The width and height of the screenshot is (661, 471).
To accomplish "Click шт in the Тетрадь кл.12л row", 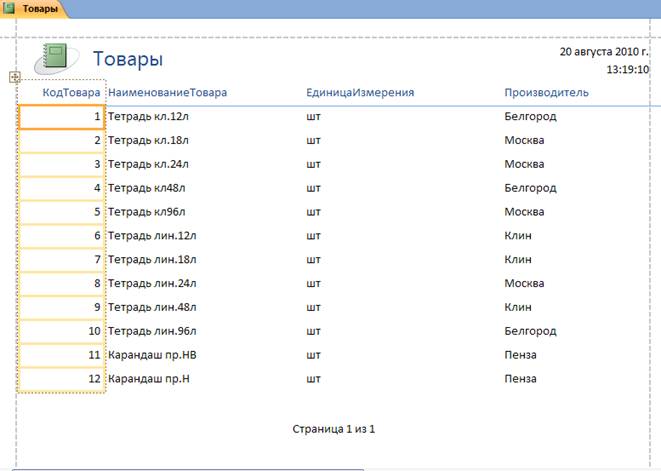I will click(313, 116).
